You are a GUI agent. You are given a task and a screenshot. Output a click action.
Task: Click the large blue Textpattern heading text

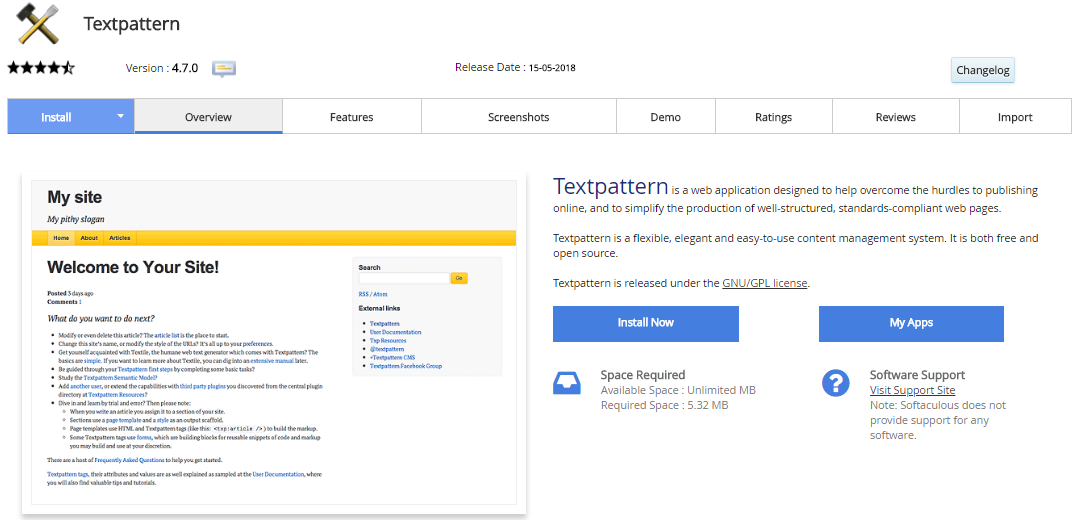[x=611, y=186]
